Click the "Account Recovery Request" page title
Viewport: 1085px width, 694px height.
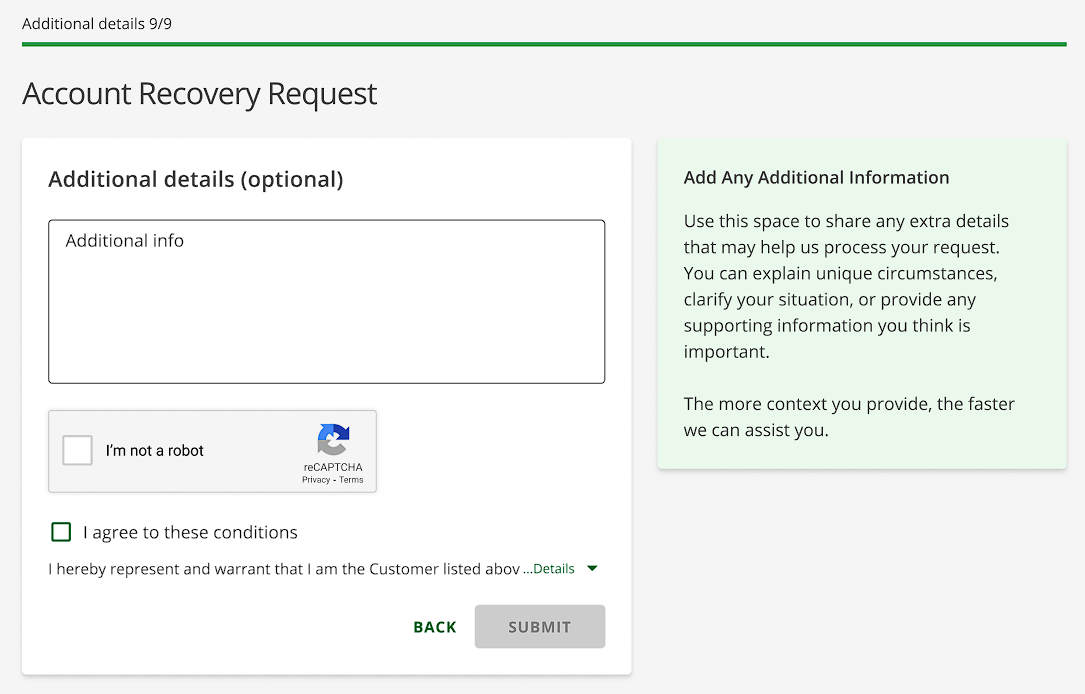click(x=199, y=93)
